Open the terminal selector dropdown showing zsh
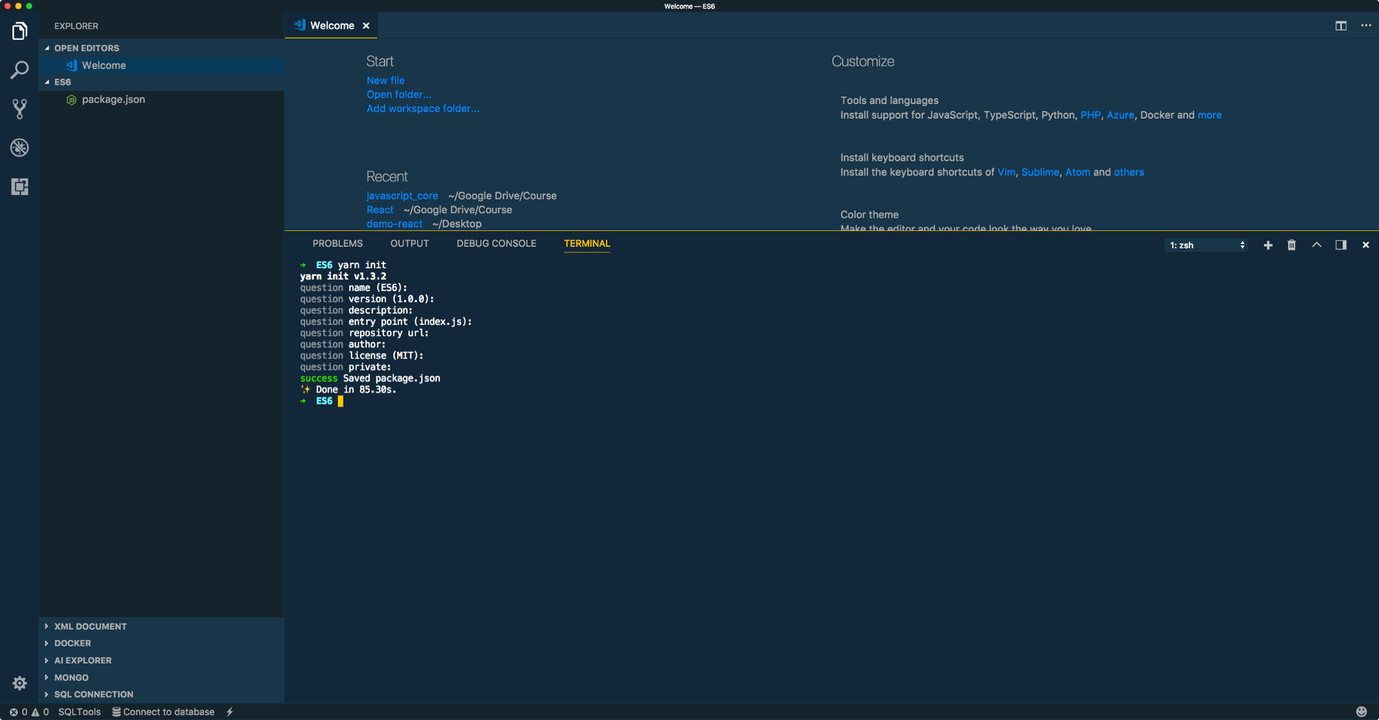This screenshot has height=720, width=1379. [x=1207, y=245]
